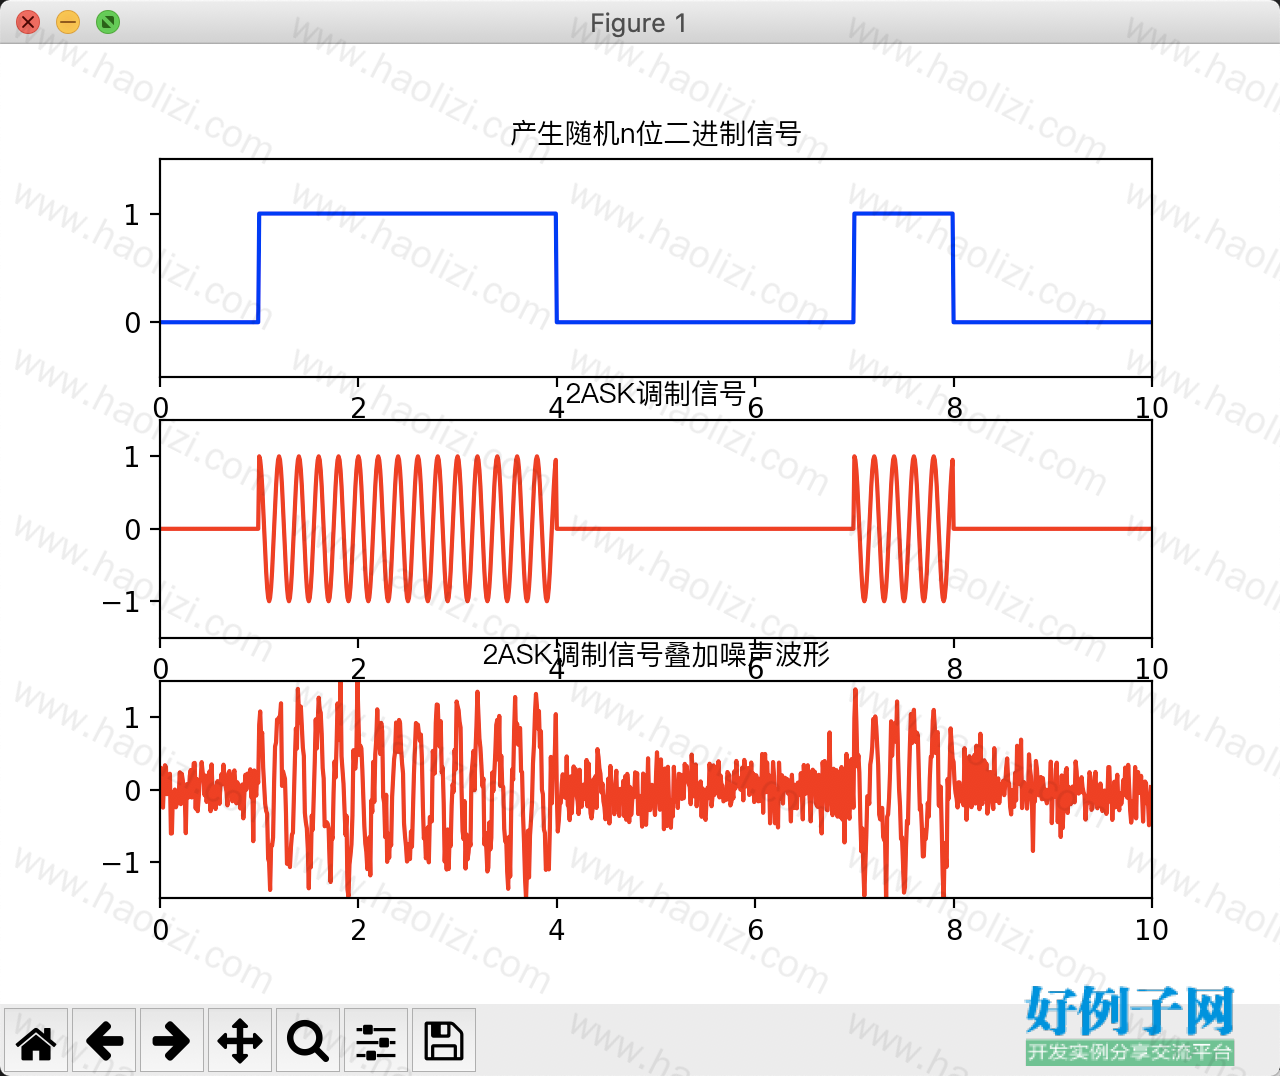Activate the Pan axes tool

click(240, 1041)
